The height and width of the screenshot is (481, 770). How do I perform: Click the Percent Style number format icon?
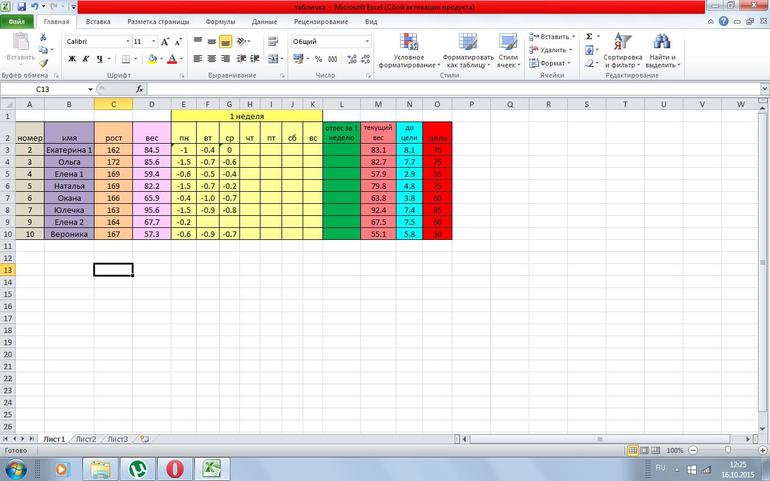point(318,59)
